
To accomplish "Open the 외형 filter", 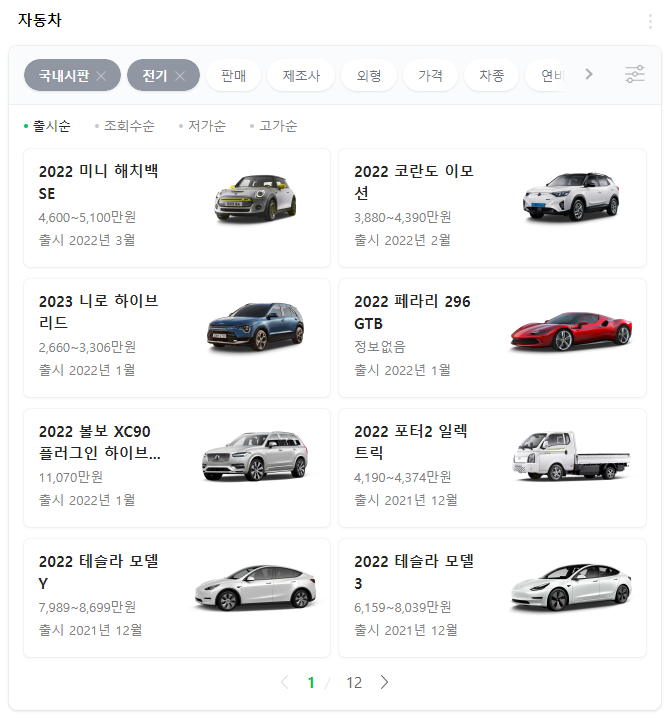I will click(x=368, y=75).
